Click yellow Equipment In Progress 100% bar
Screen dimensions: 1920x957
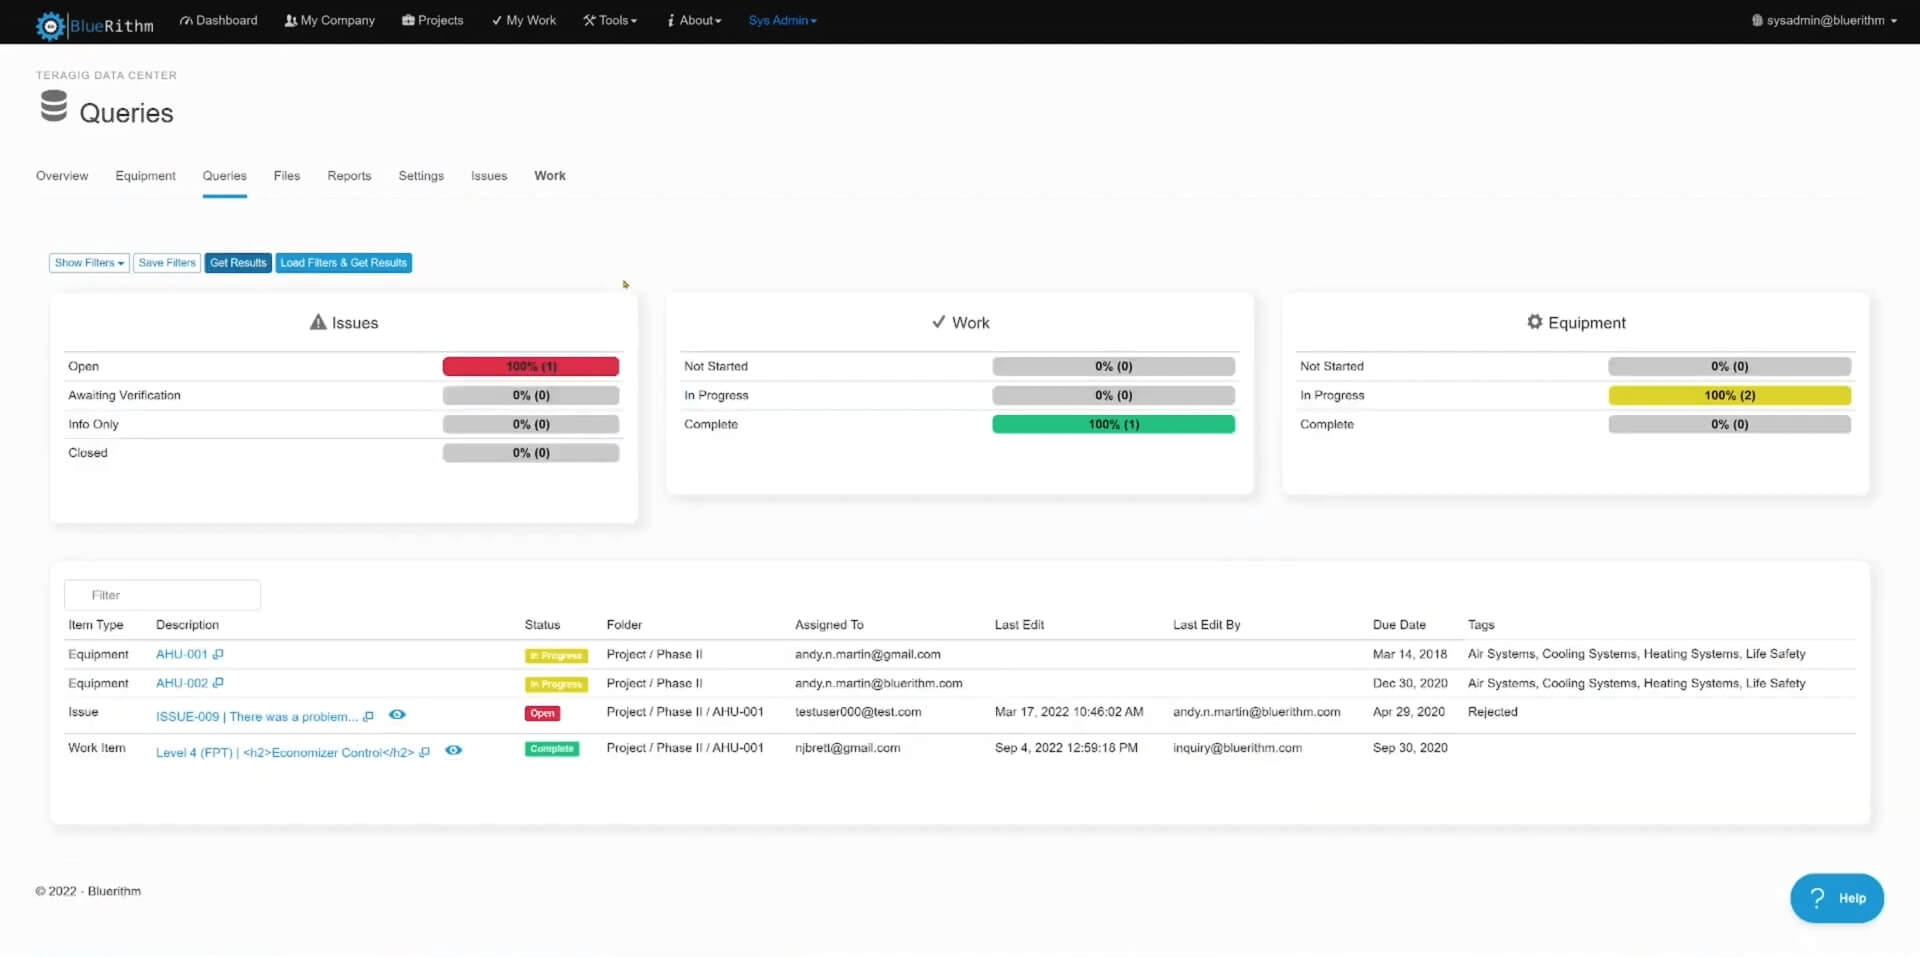coord(1729,395)
